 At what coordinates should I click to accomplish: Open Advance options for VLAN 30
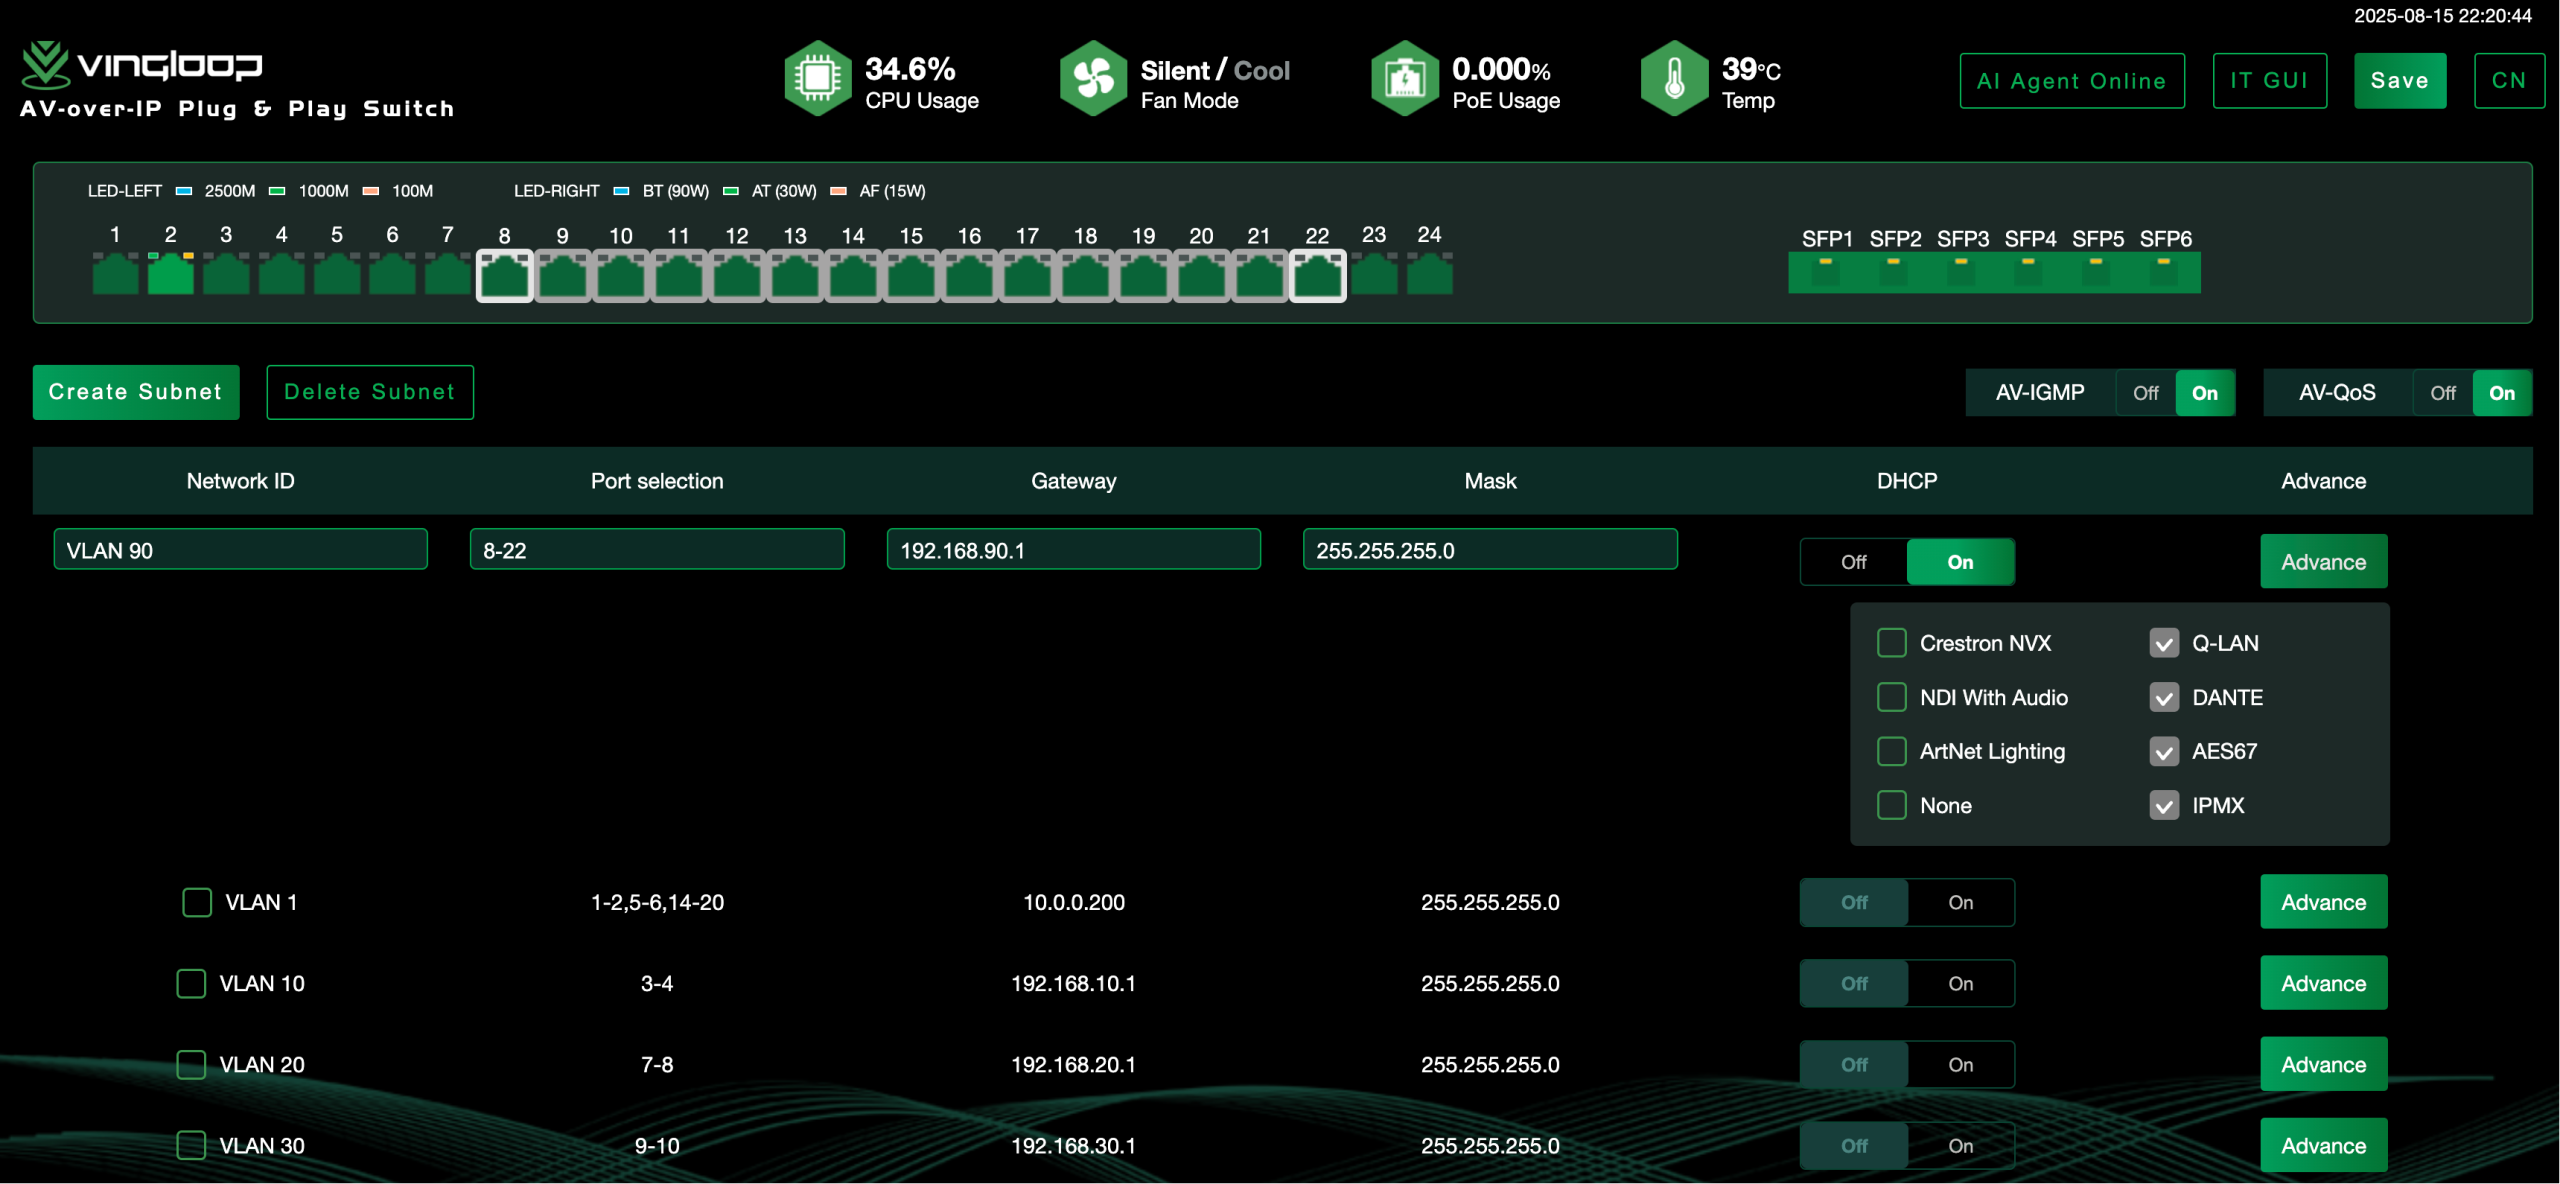click(2323, 1145)
